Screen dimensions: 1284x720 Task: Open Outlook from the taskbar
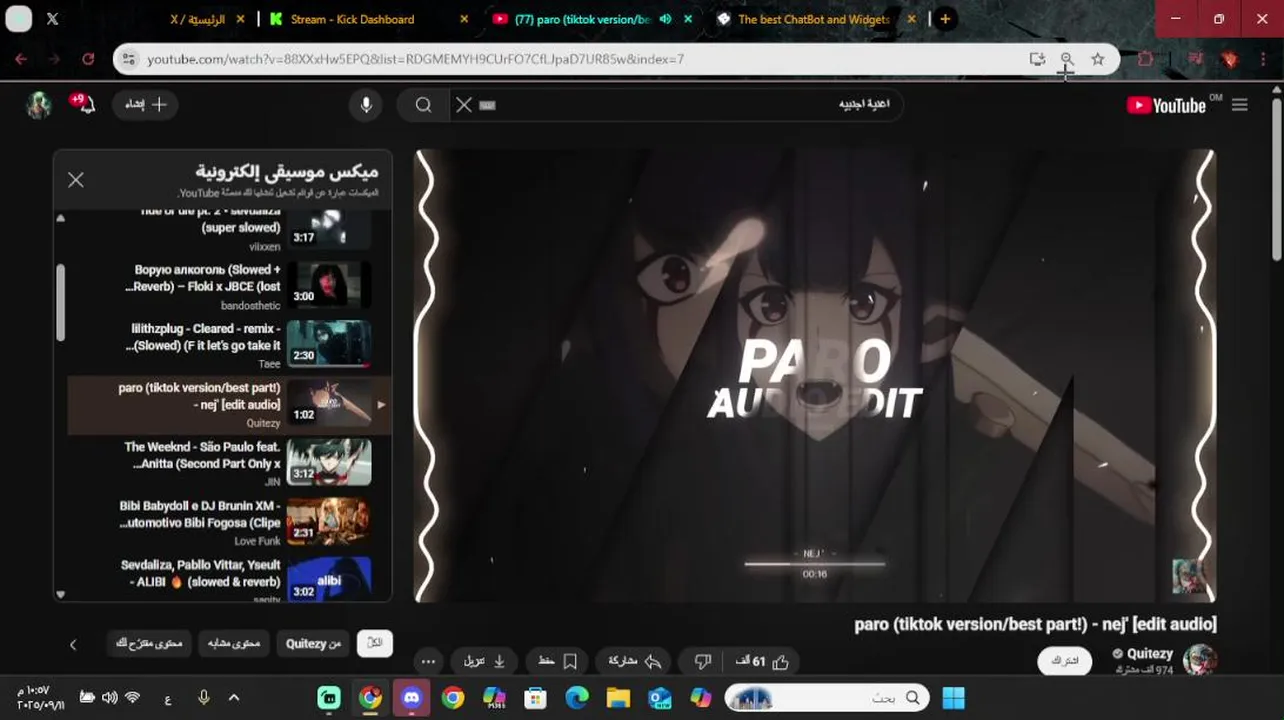pyautogui.click(x=660, y=697)
